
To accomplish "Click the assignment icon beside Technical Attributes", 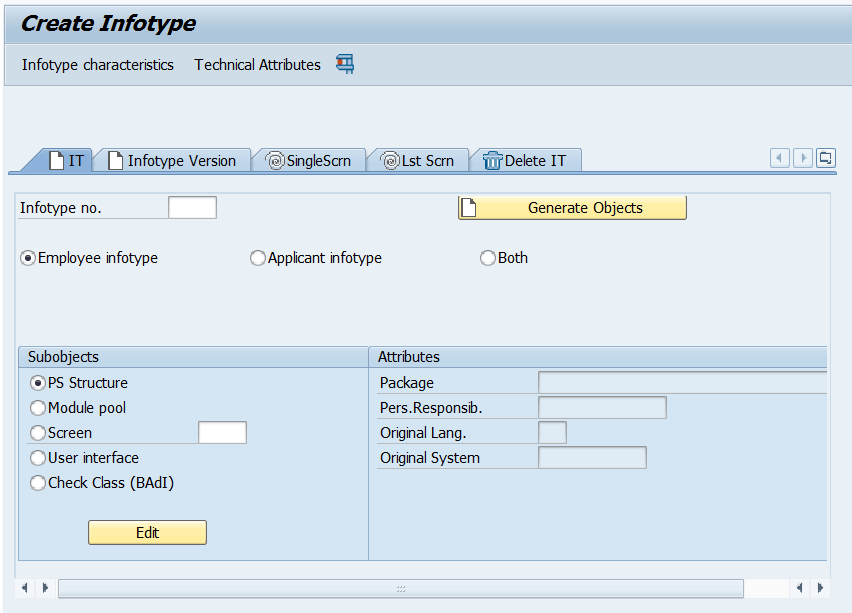I will coord(344,64).
